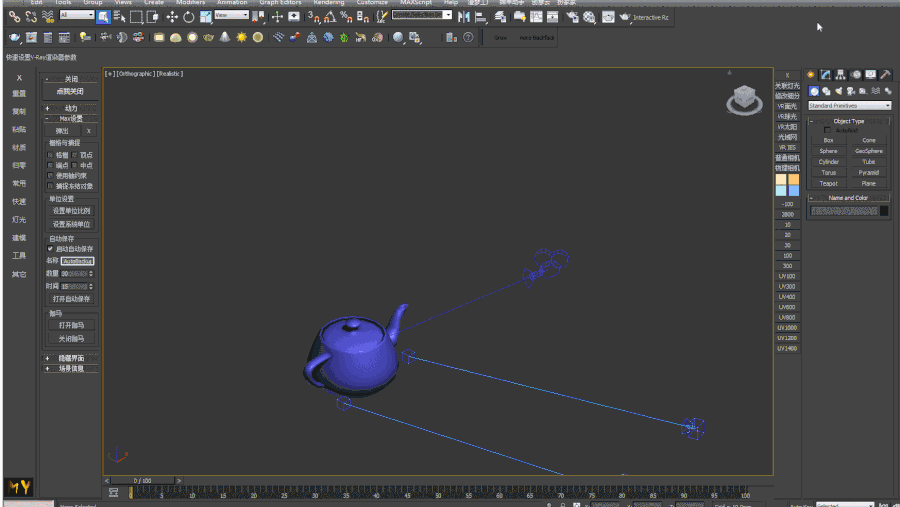Toggle the 使用轴约束 checkbox
The width and height of the screenshot is (900, 507).
pyautogui.click(x=50, y=176)
